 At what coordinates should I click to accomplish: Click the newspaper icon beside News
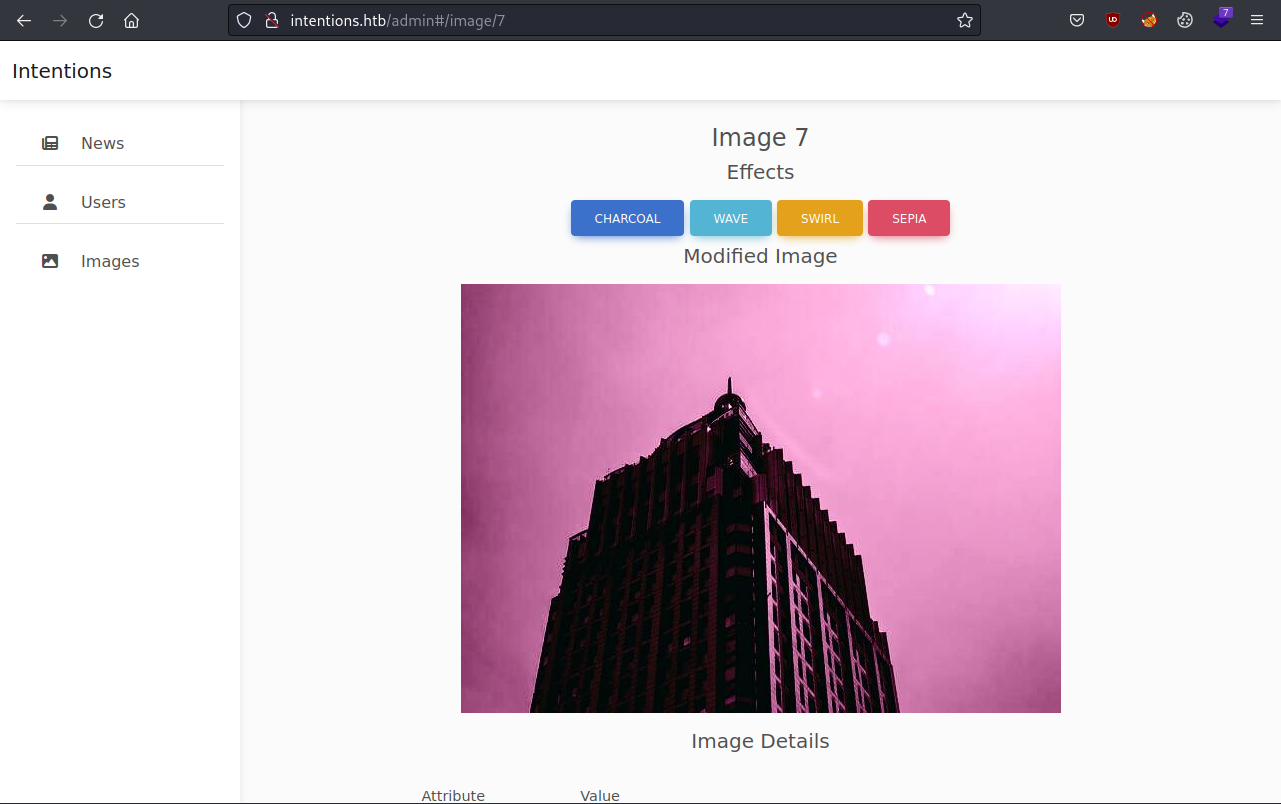[x=50, y=143]
